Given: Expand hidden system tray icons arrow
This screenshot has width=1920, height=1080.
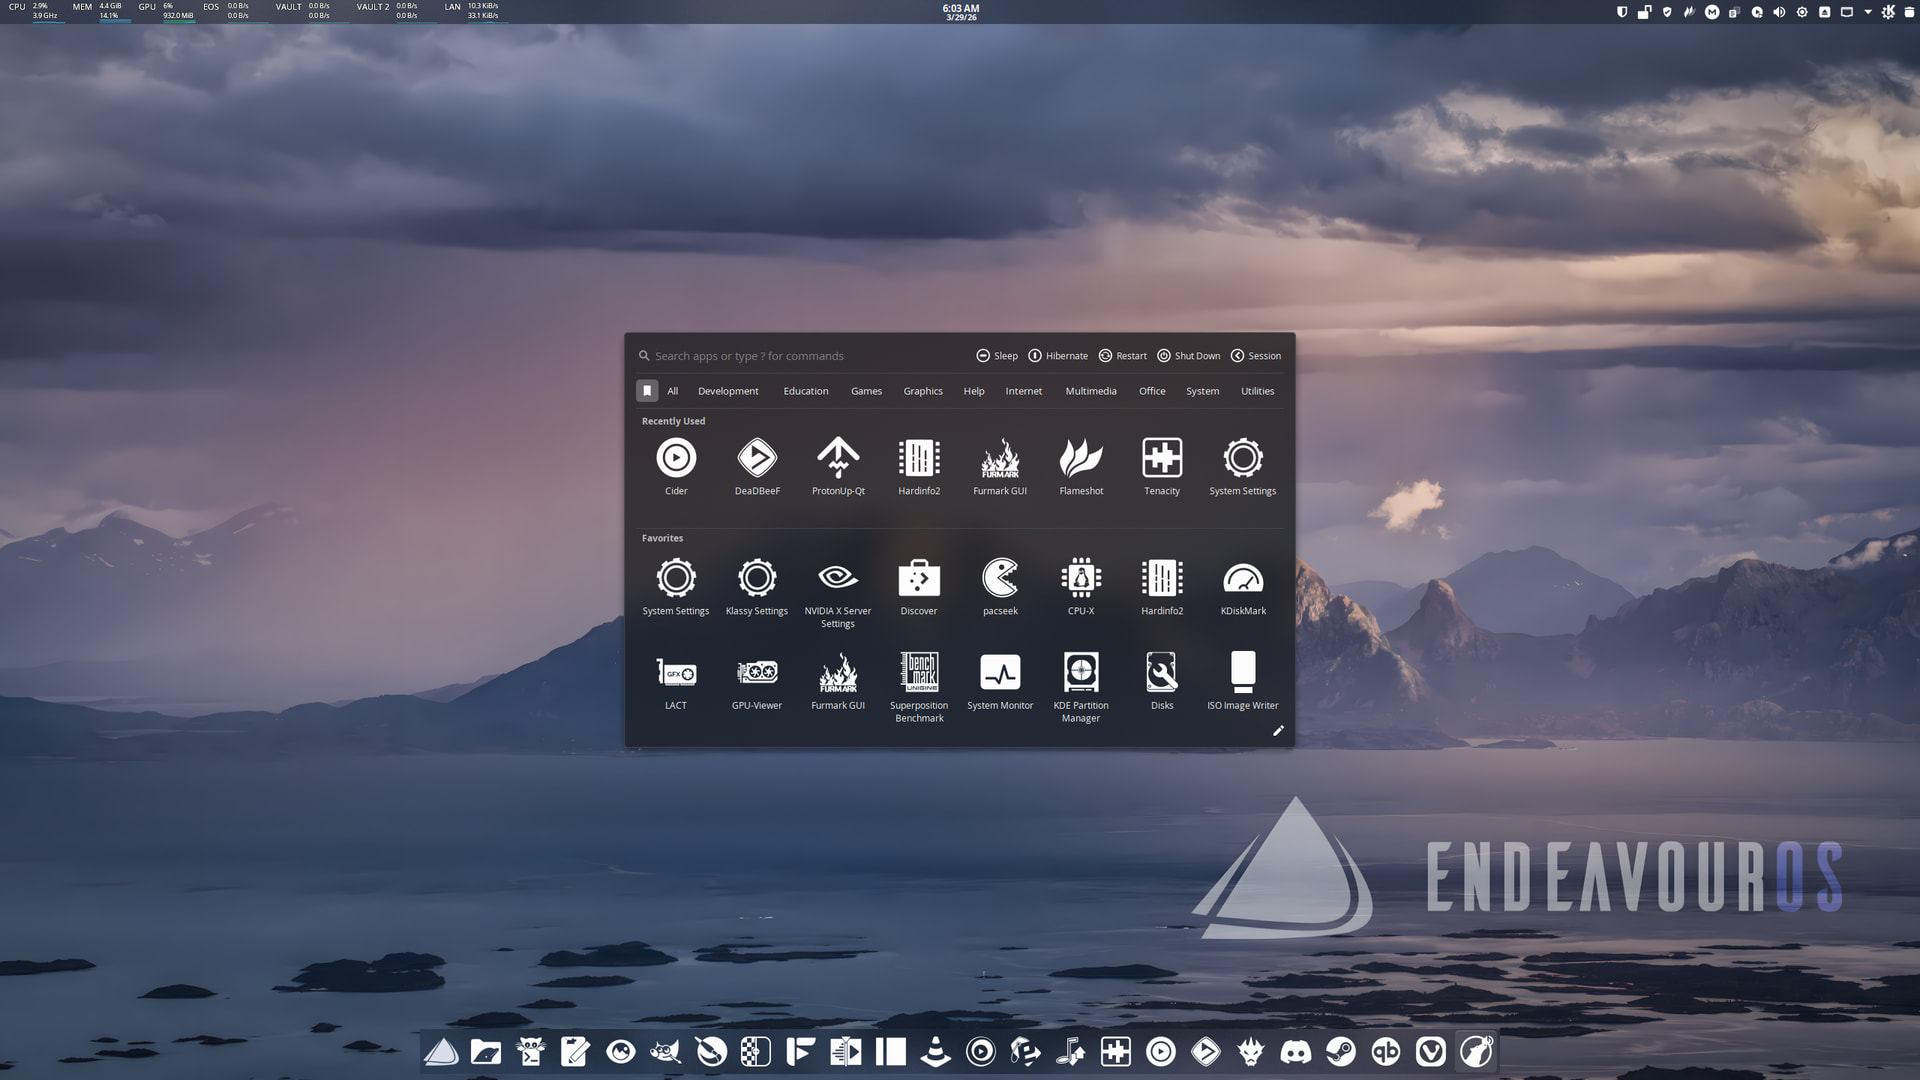Looking at the screenshot, I should pyautogui.click(x=1868, y=12).
